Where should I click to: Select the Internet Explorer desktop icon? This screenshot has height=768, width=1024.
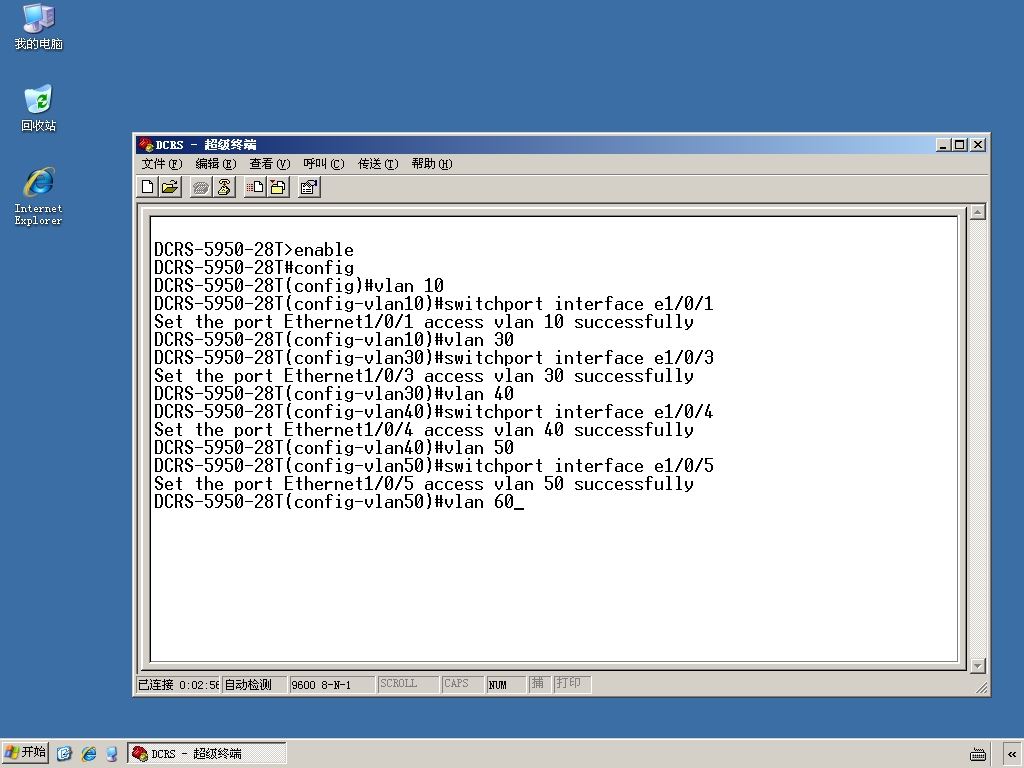[39, 196]
